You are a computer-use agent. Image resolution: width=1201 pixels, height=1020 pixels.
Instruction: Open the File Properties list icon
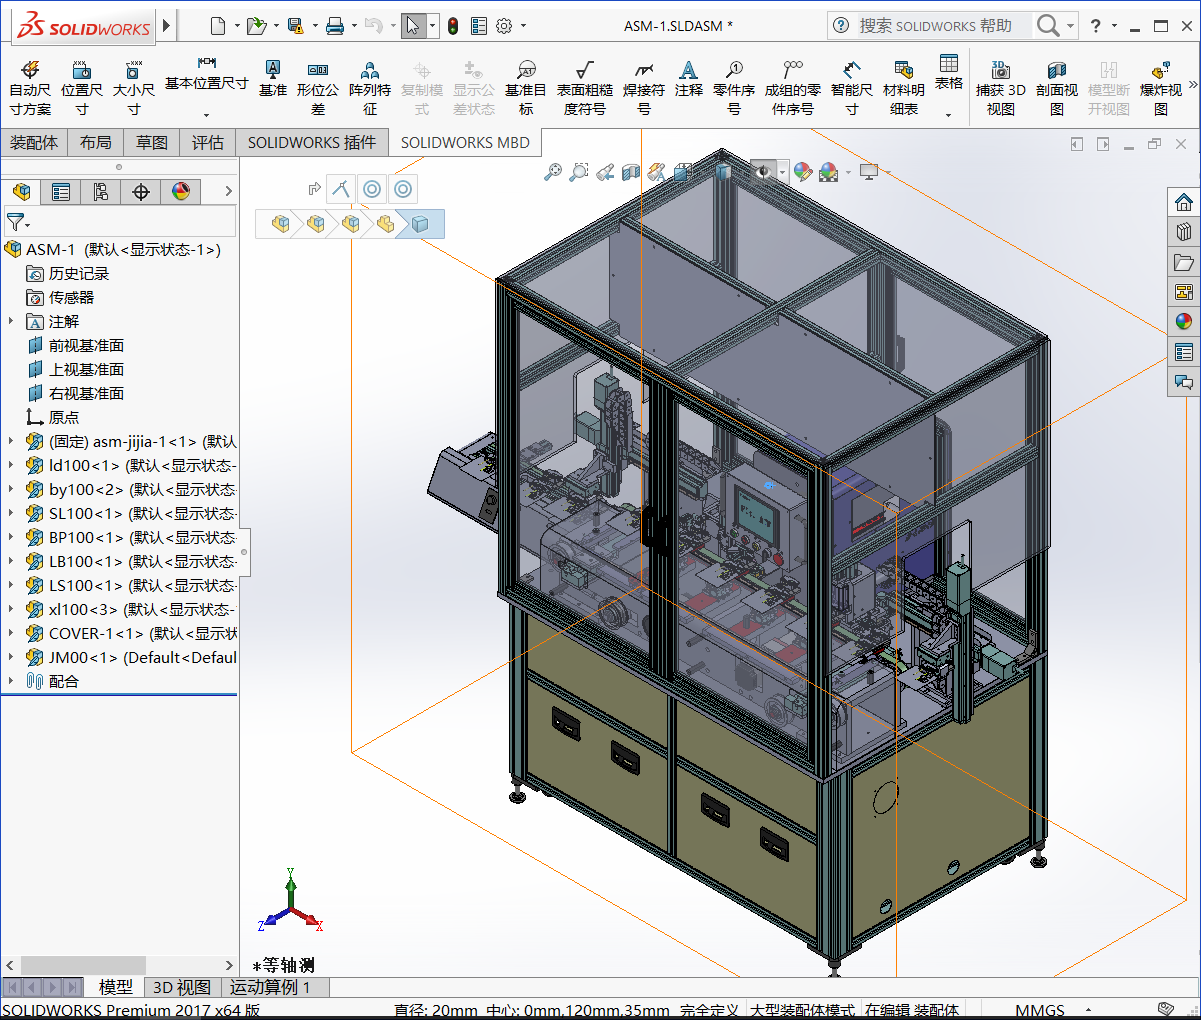tap(479, 26)
